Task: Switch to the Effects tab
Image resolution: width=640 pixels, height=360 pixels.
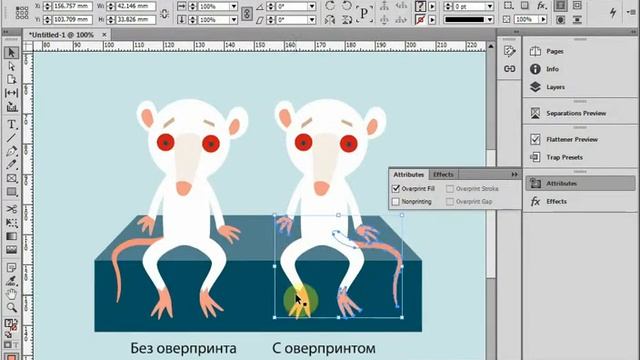Action: tap(443, 175)
